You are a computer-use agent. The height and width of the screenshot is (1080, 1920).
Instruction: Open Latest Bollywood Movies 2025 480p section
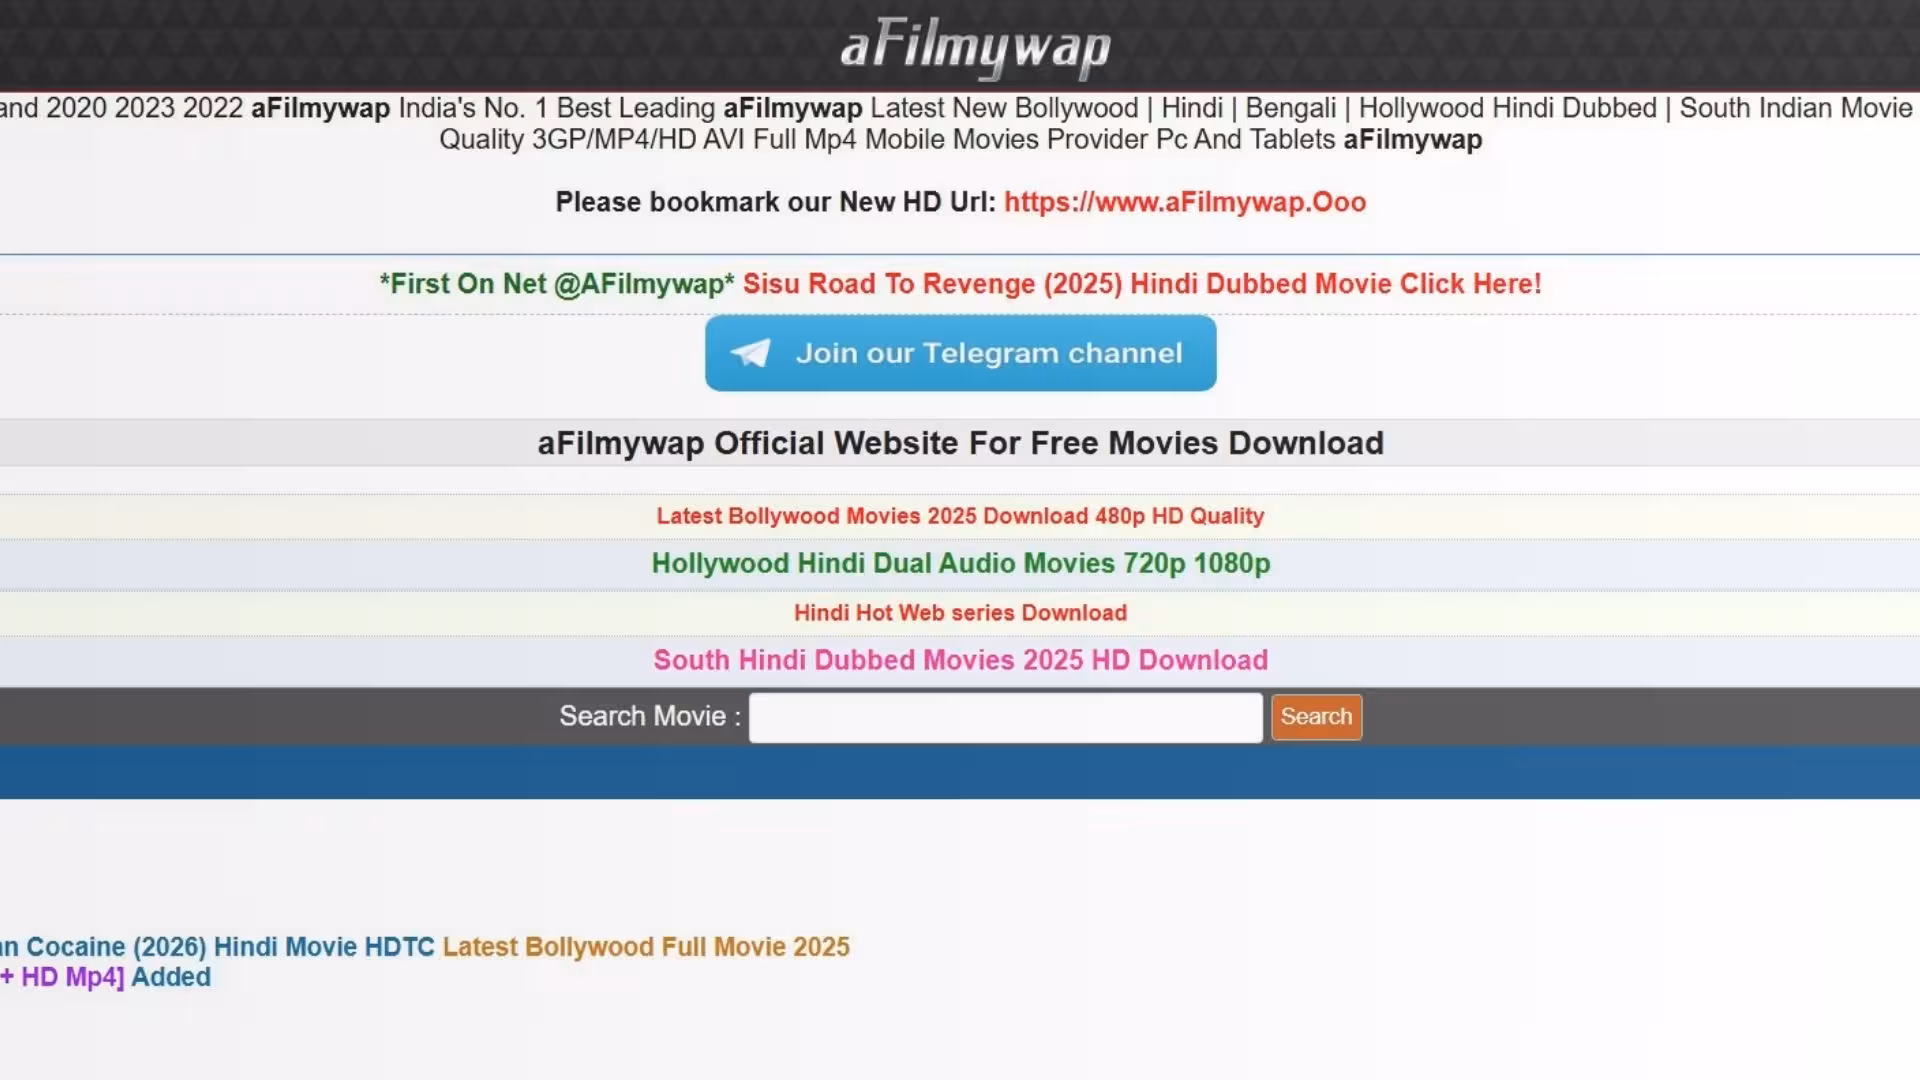(x=959, y=516)
